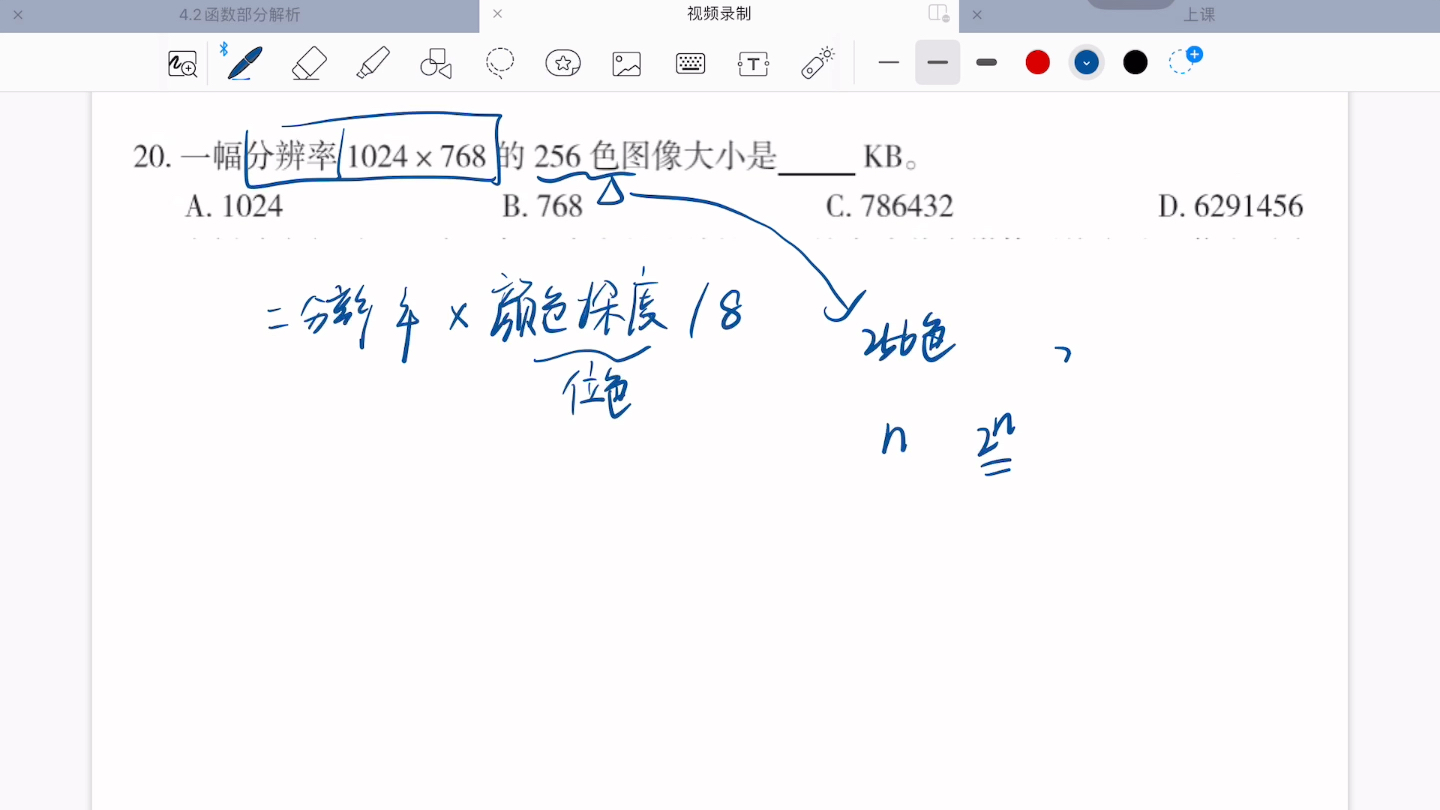The image size is (1440, 810).
Task: Click the question number 20 text
Action: [x=153, y=157]
